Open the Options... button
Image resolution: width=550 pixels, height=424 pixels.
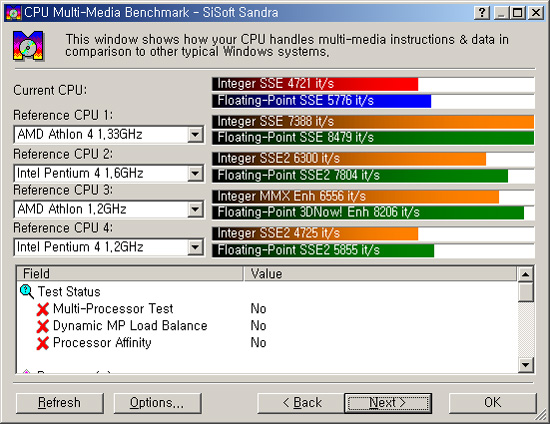tap(157, 403)
